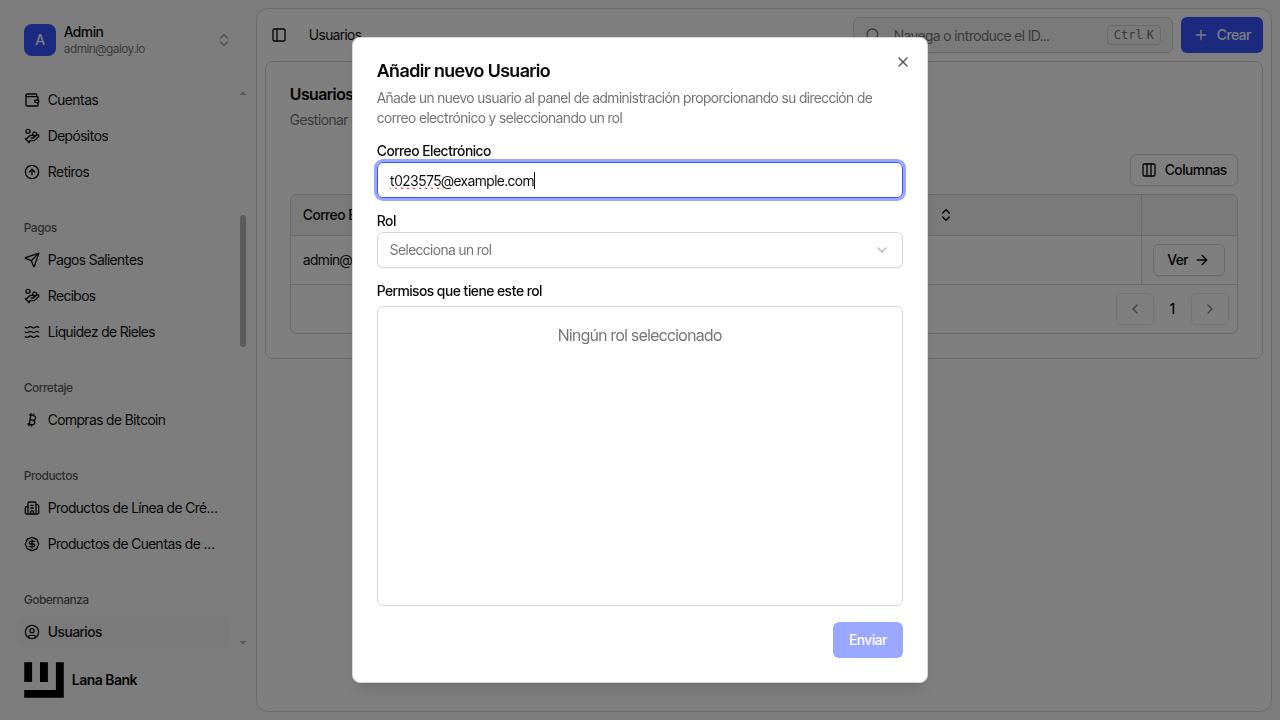
Task: Click the Liquidez de Rieles waves icon
Action: point(32,332)
